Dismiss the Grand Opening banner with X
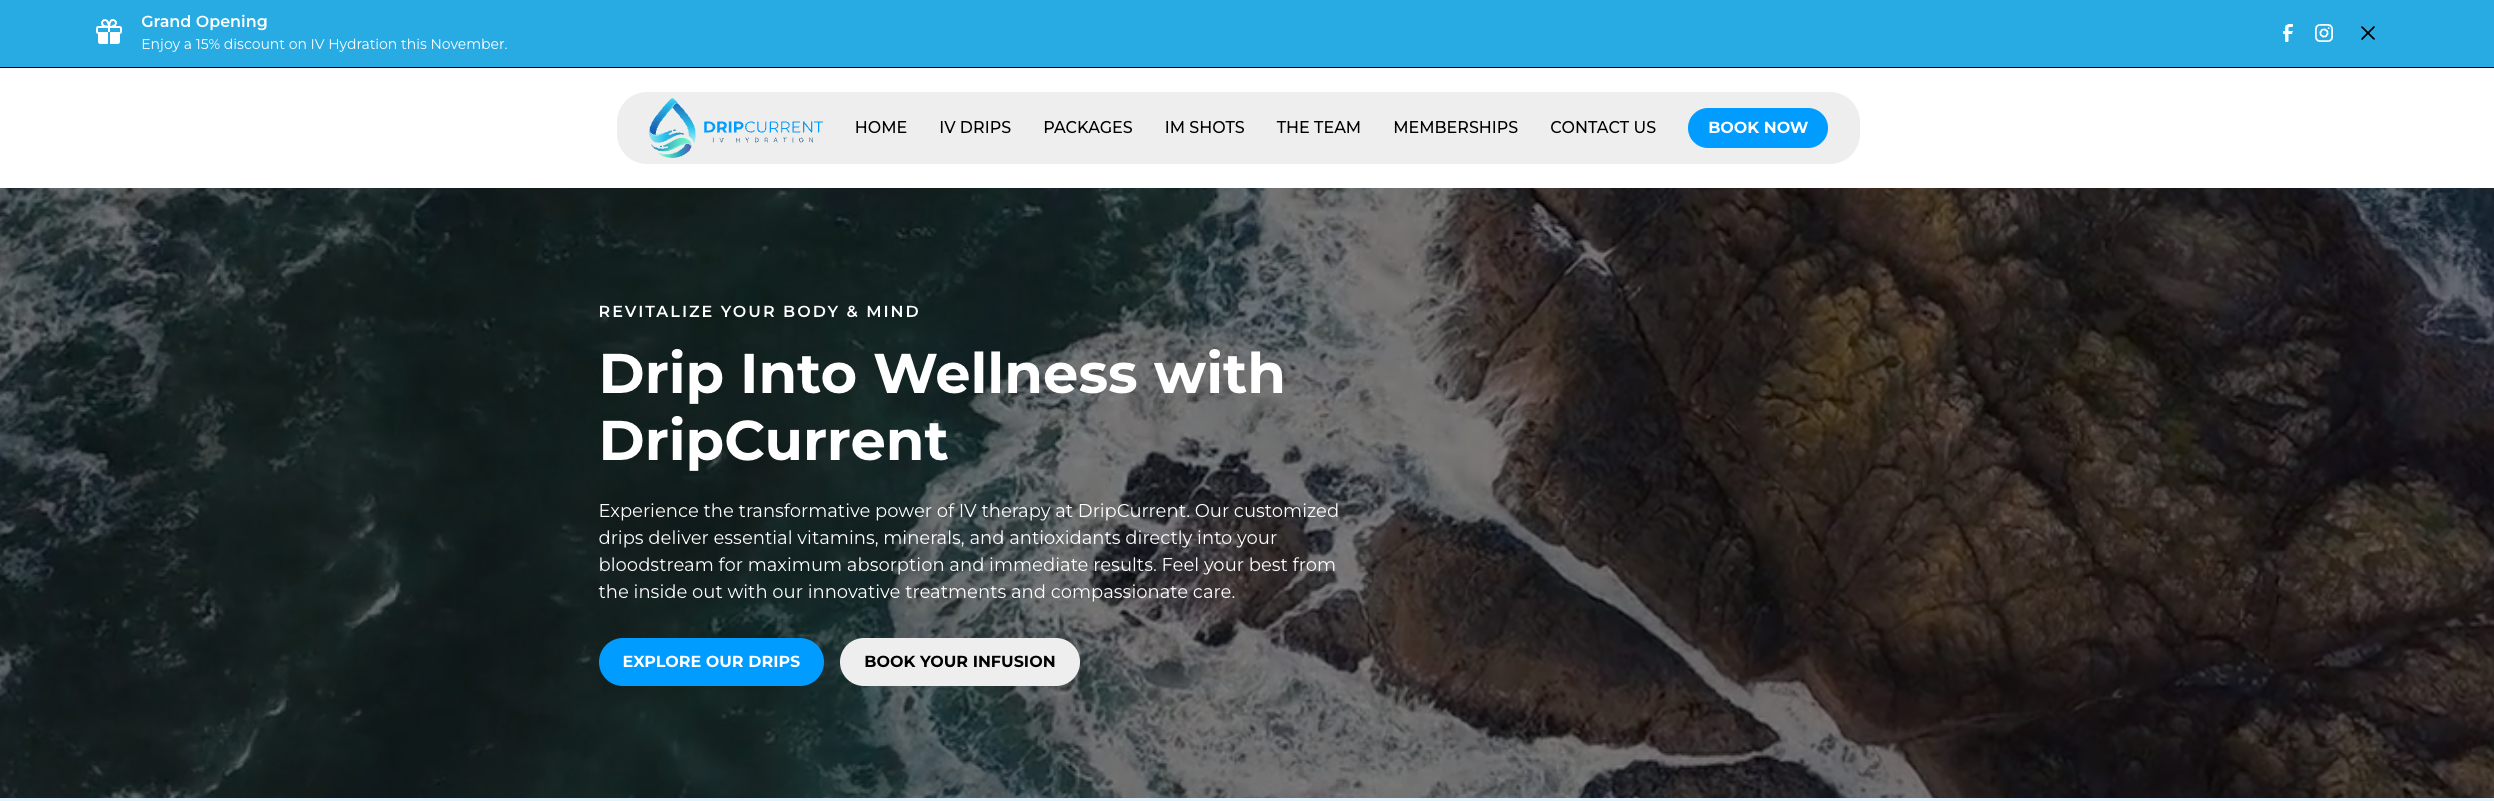 click(x=2368, y=33)
